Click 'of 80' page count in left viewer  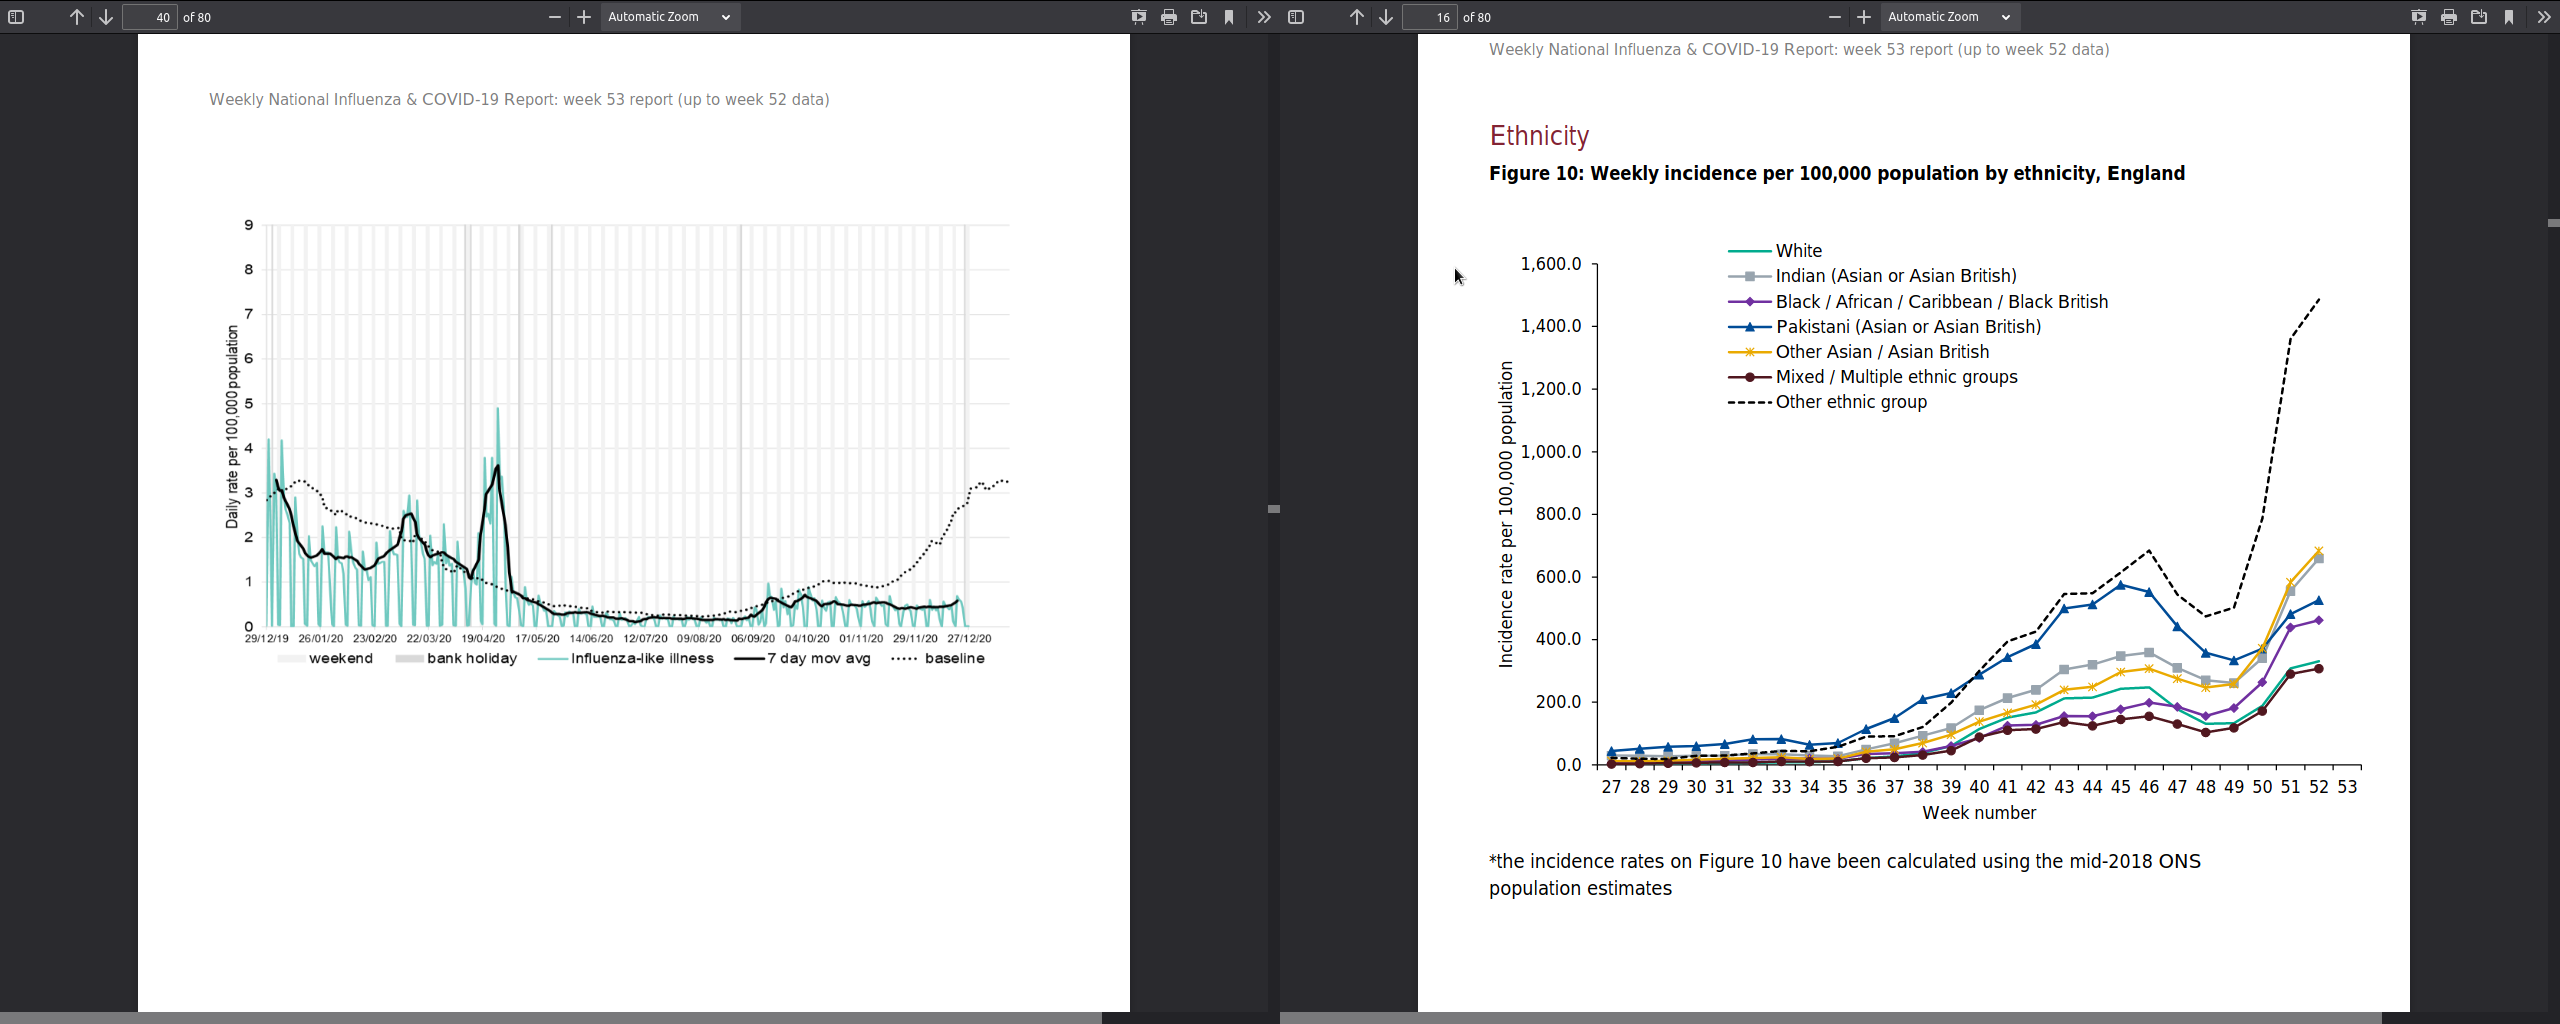point(197,17)
